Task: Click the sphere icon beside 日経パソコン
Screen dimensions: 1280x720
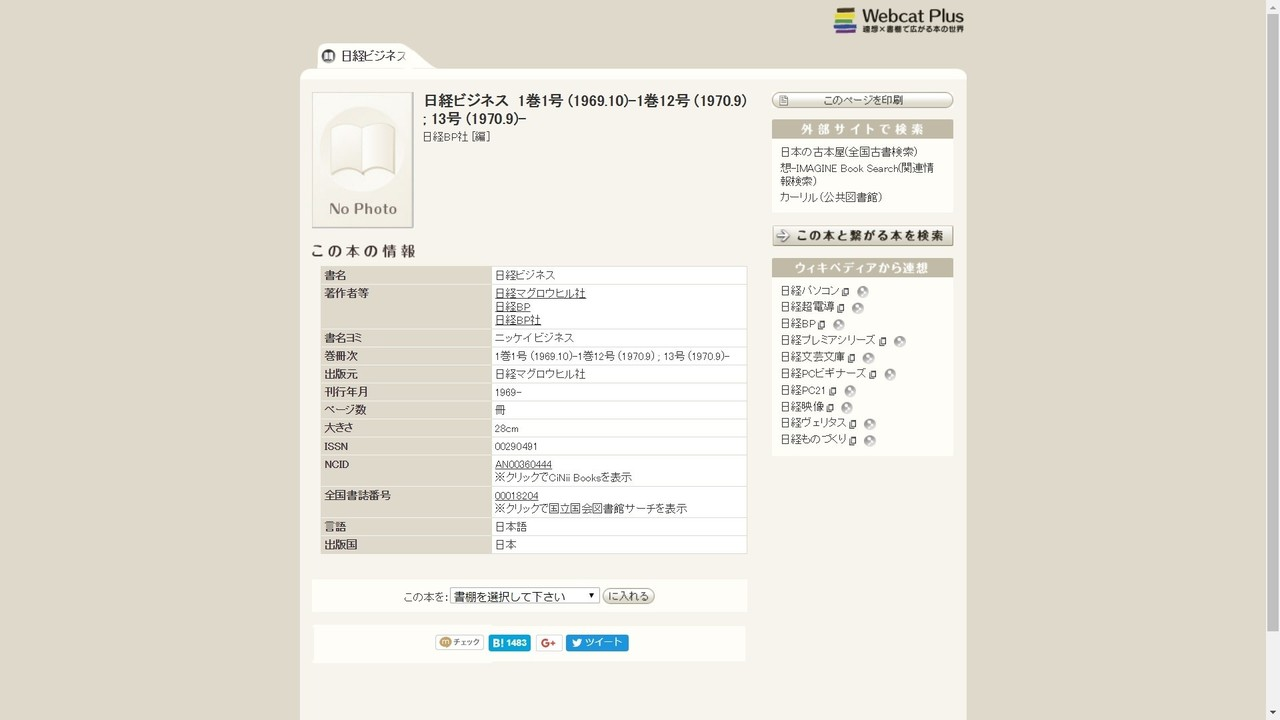Action: 862,292
